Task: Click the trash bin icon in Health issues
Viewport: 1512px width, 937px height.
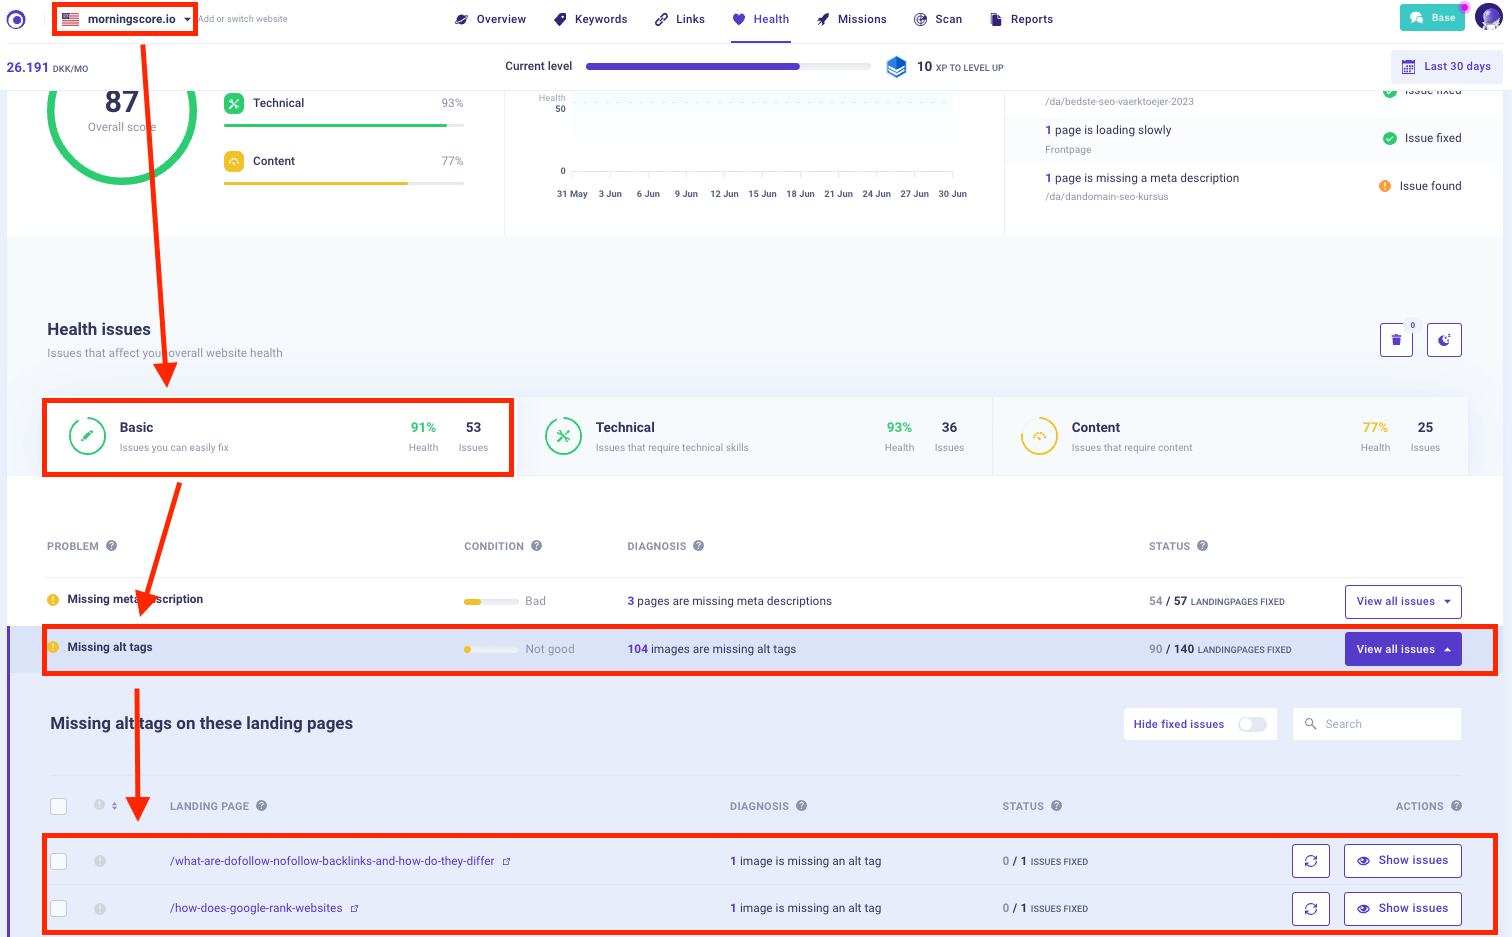Action: 1396,340
